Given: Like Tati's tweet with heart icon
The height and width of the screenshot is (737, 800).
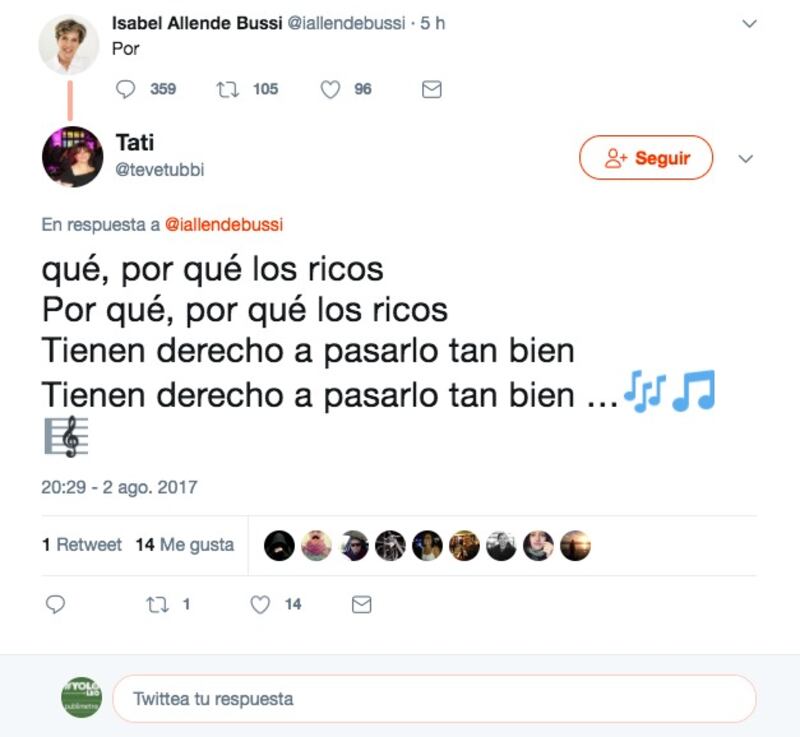Looking at the screenshot, I should pyautogui.click(x=260, y=605).
